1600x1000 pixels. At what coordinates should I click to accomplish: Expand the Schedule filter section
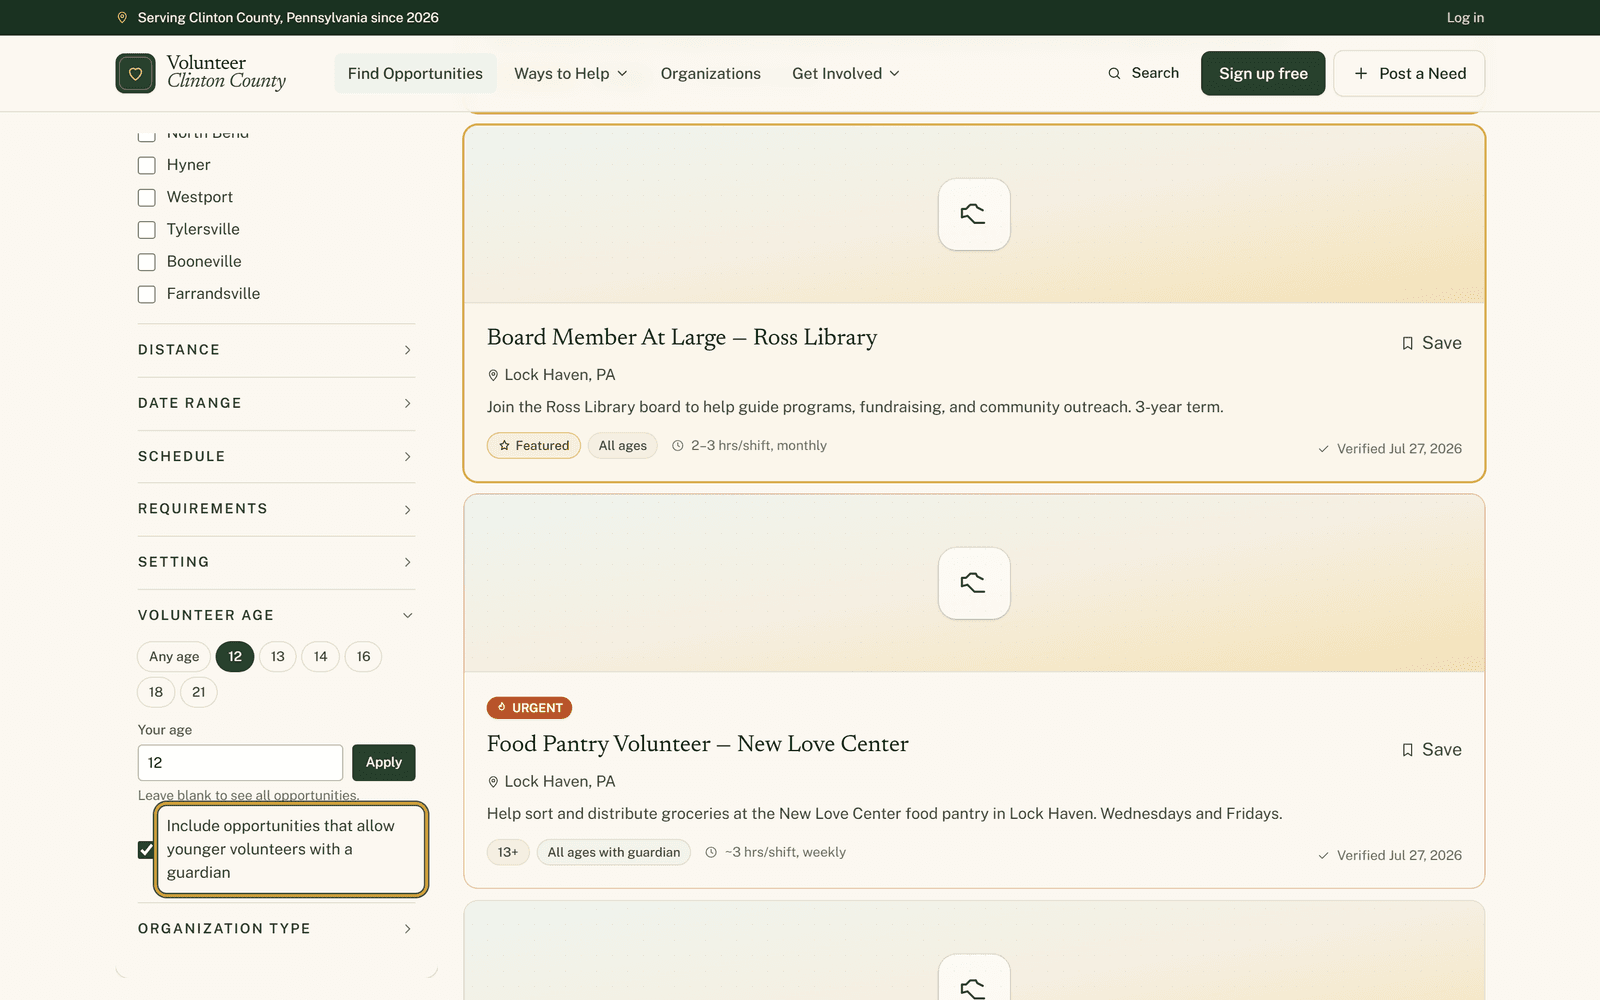(x=277, y=456)
